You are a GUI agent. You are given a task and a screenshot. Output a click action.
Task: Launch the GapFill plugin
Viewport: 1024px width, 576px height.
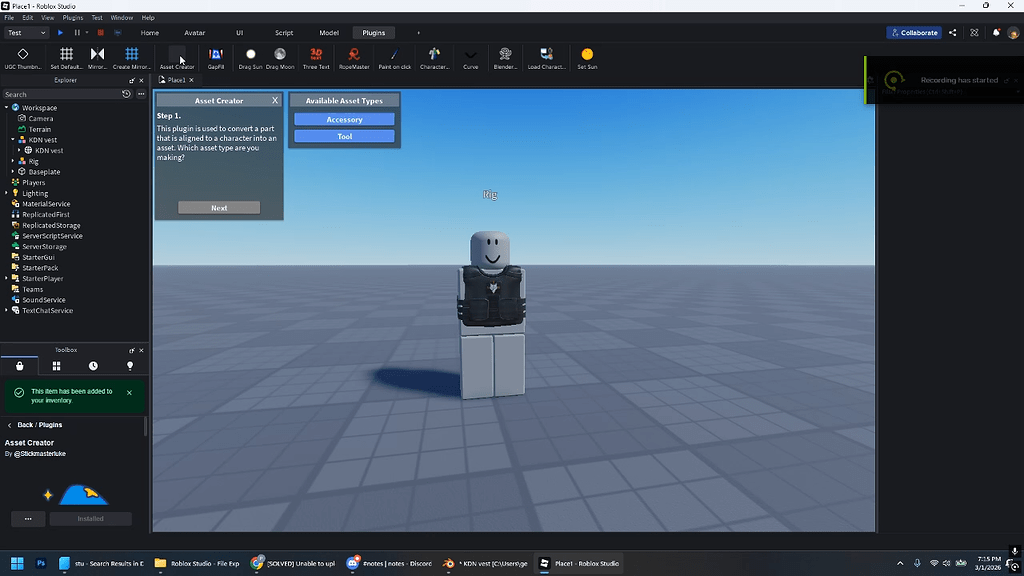pyautogui.click(x=216, y=57)
